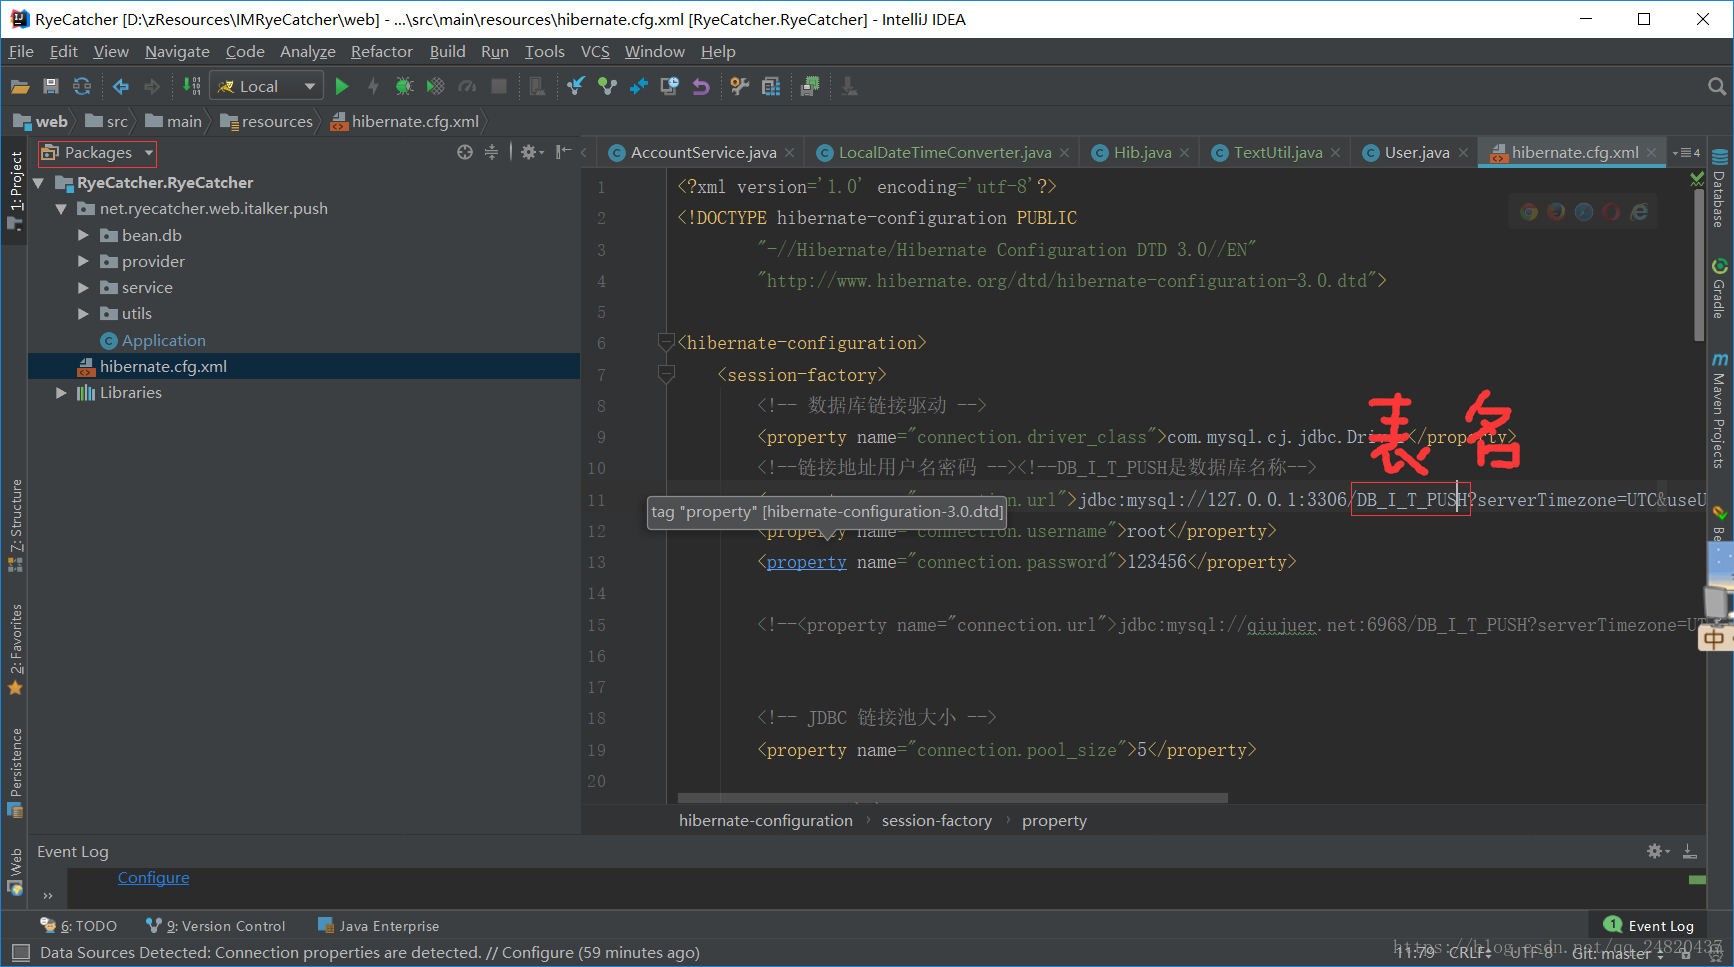Click the Configure link in Event Log
This screenshot has width=1734, height=967.
point(153,878)
